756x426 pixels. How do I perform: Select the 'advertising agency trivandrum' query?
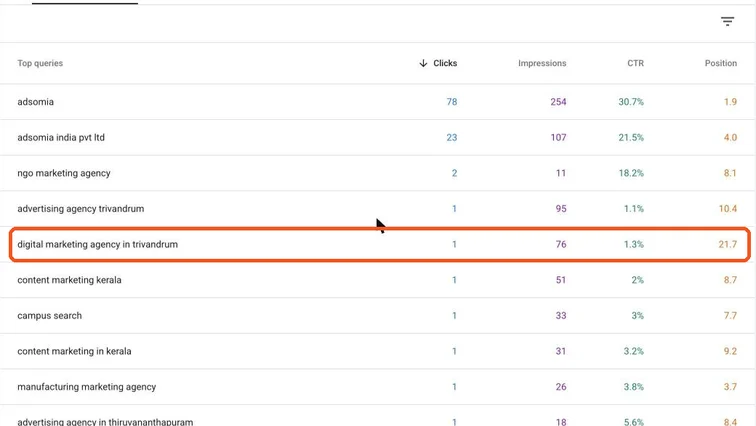pos(81,209)
